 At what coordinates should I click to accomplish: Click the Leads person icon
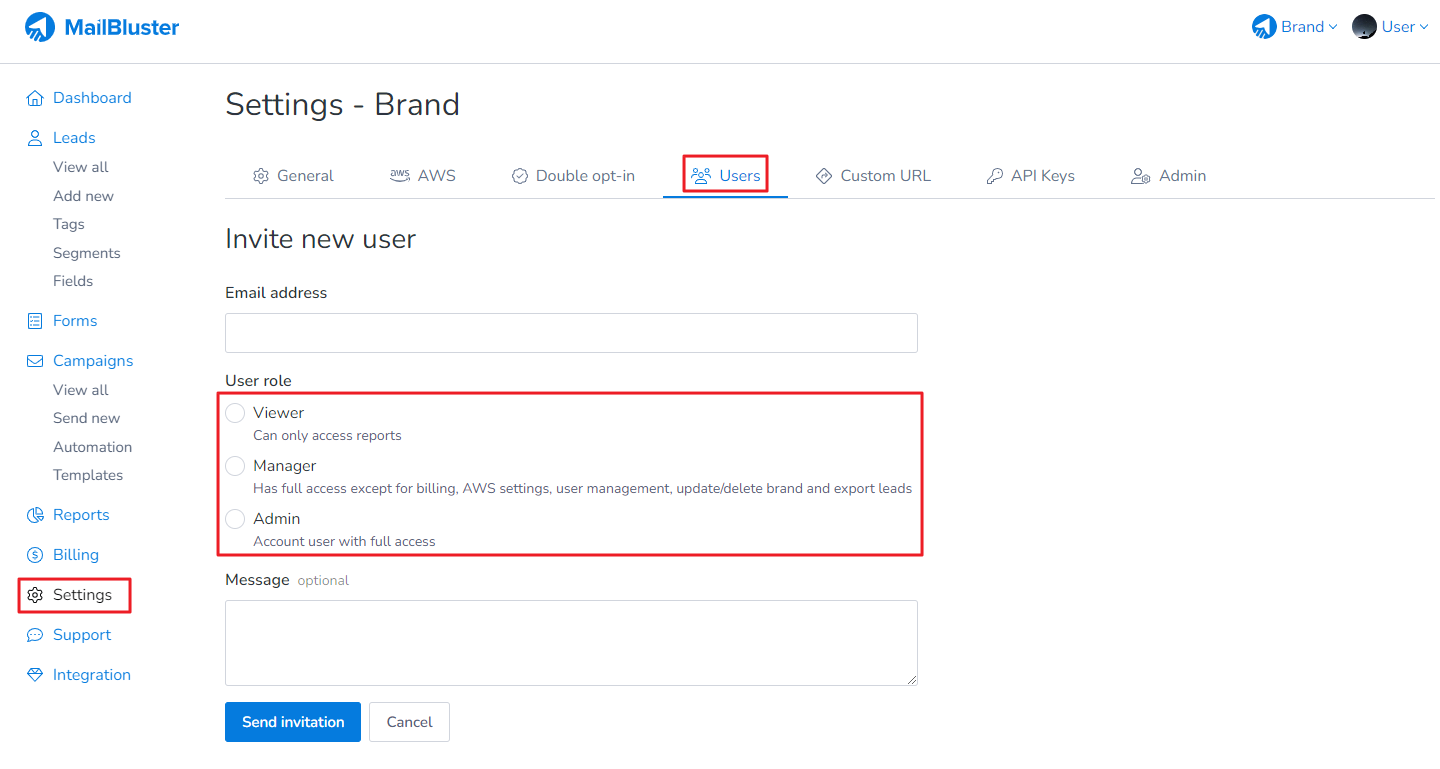(x=35, y=138)
